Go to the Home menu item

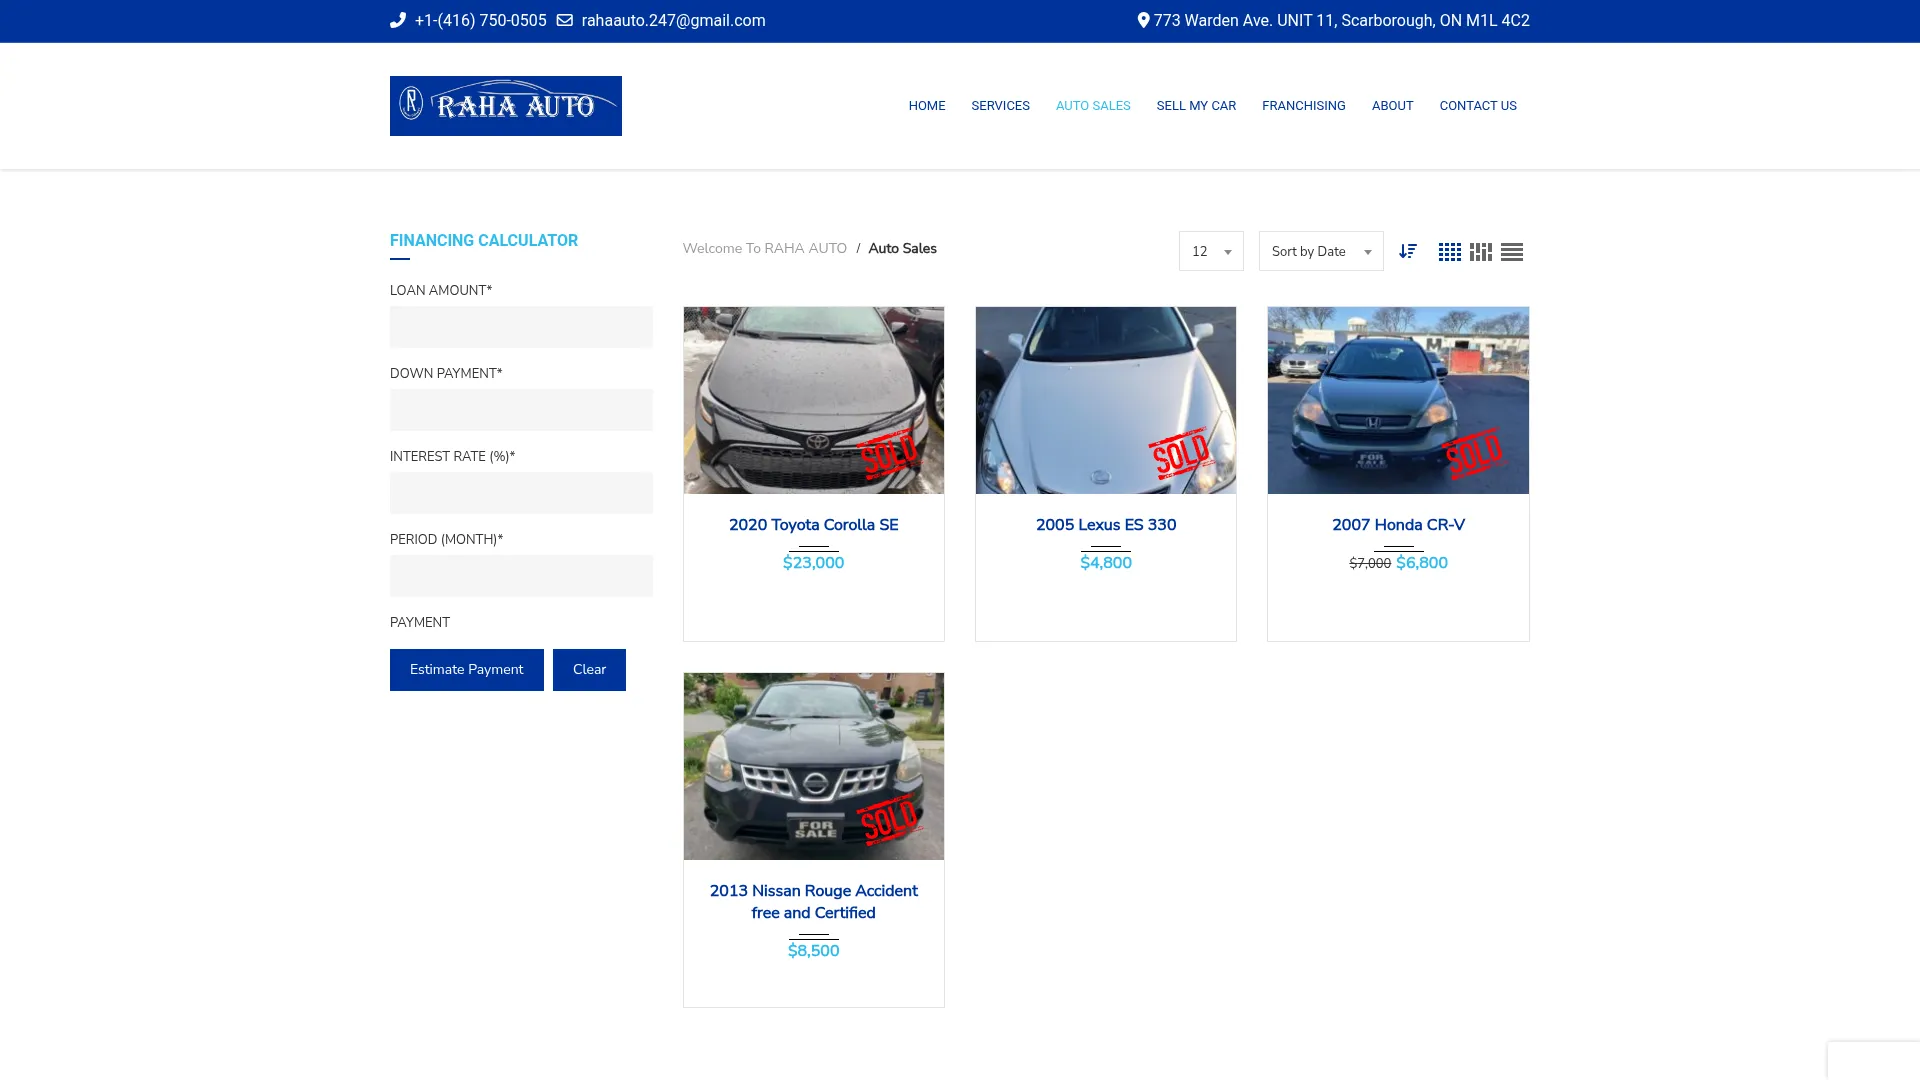pos(927,106)
